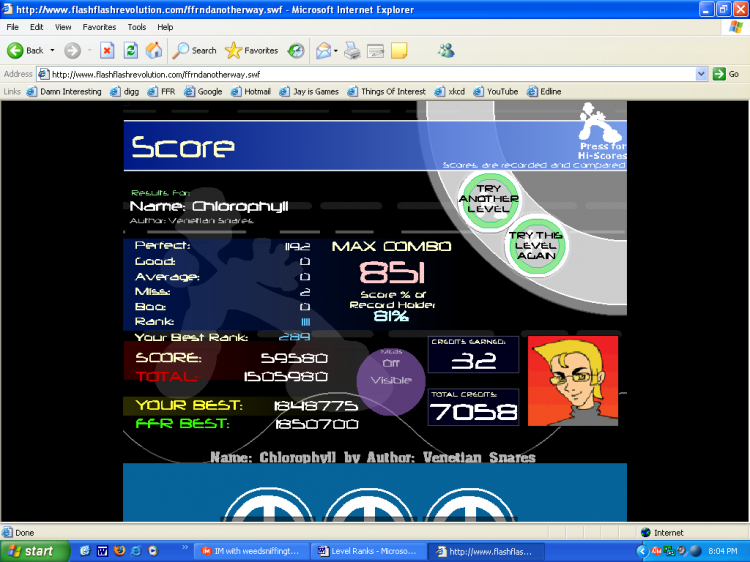Refresh the page with the Refresh icon
750x562 pixels.
131,50
